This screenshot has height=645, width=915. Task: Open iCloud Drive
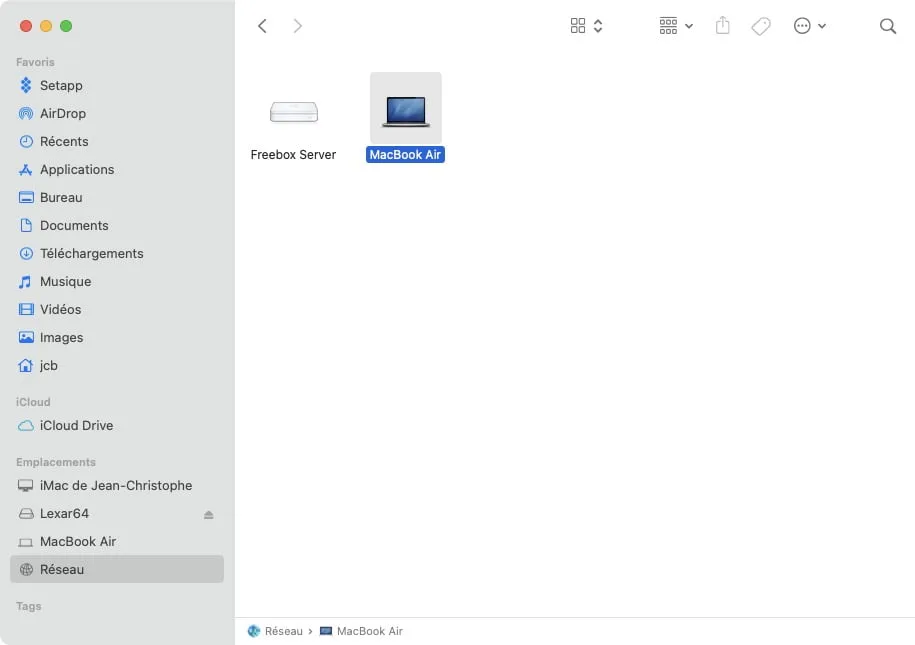point(117,426)
